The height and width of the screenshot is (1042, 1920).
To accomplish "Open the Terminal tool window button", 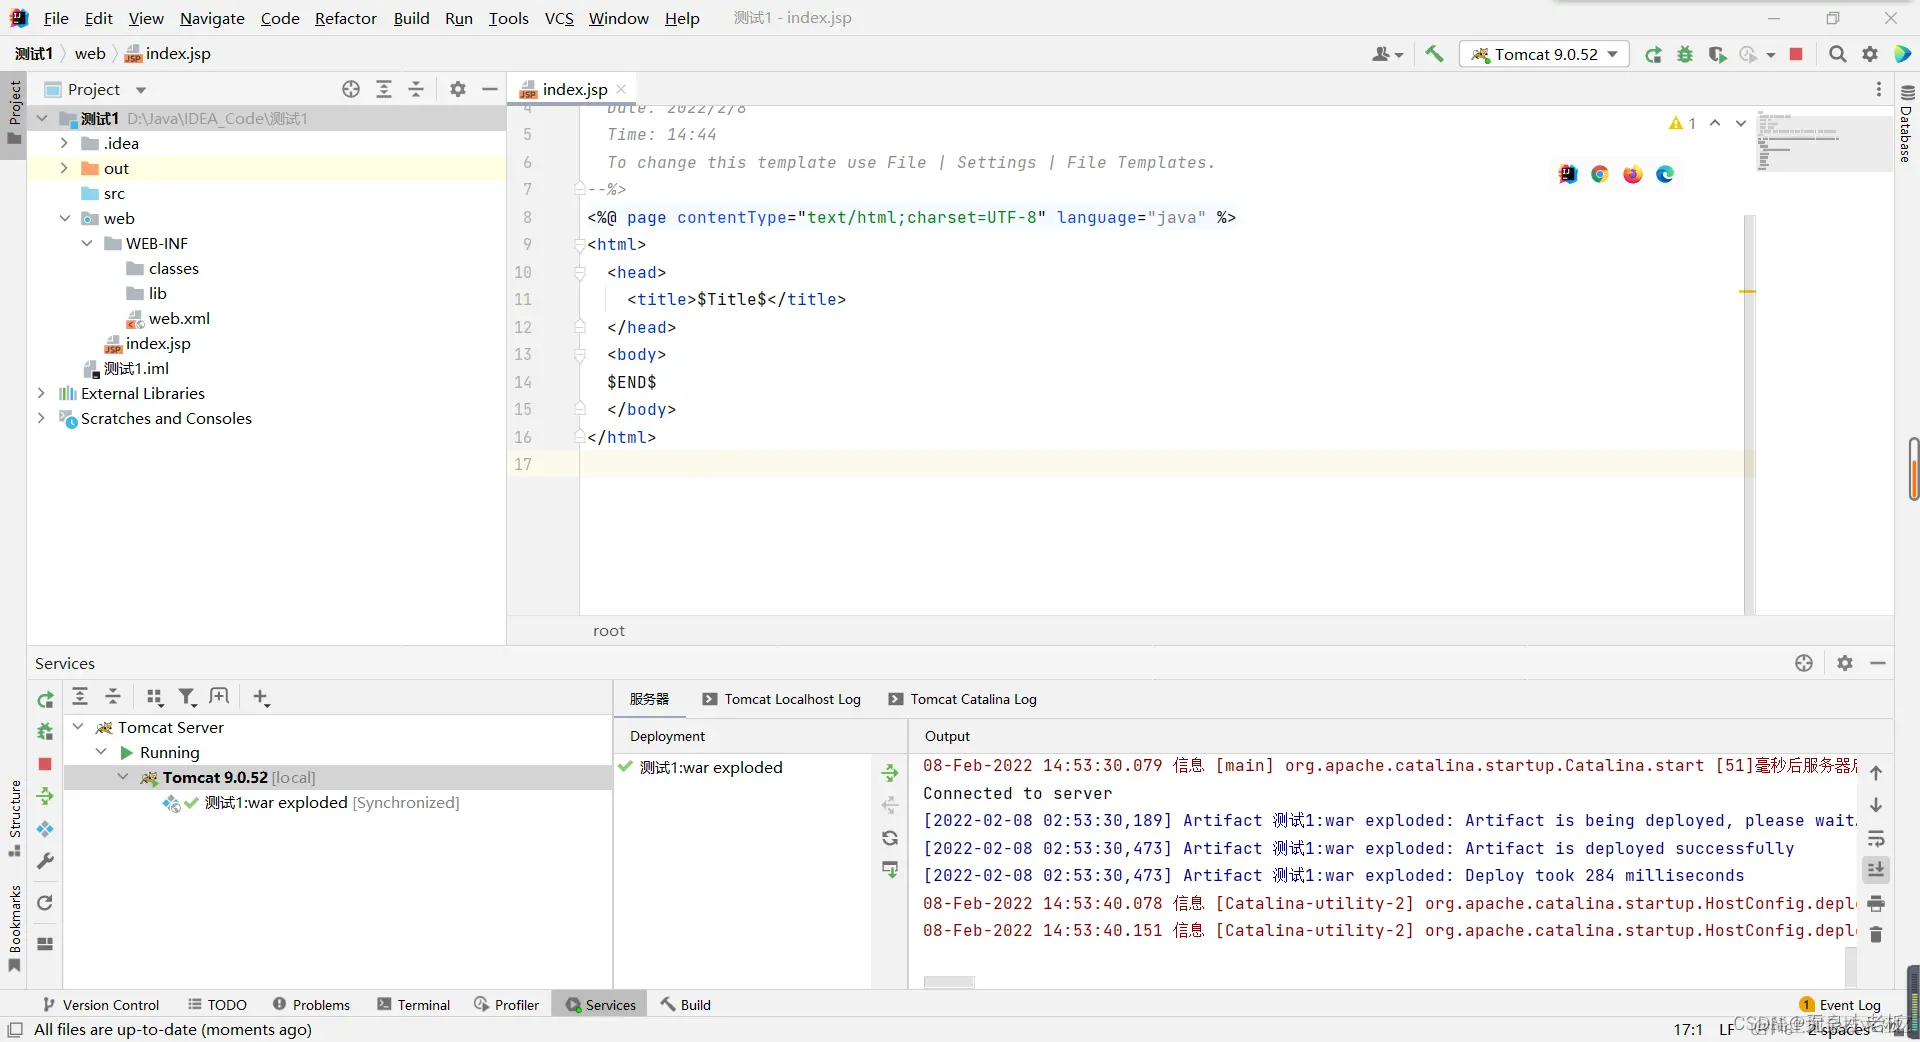I will pyautogui.click(x=414, y=1005).
